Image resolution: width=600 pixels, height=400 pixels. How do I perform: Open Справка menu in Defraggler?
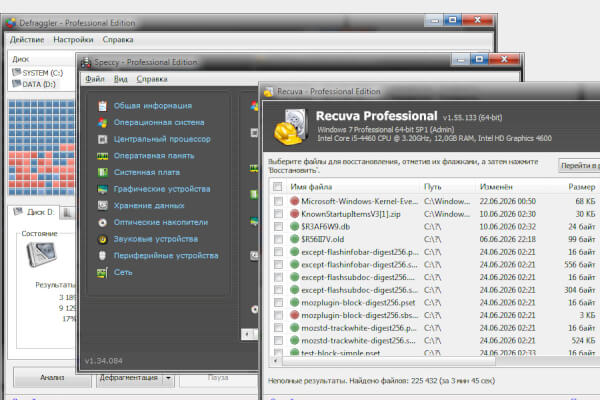coord(118,39)
